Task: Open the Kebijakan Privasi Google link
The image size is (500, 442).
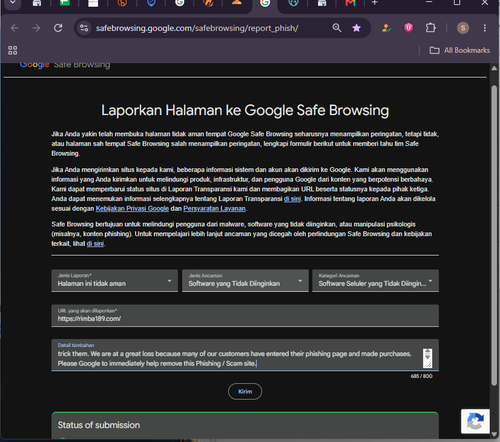Action: 132,209
